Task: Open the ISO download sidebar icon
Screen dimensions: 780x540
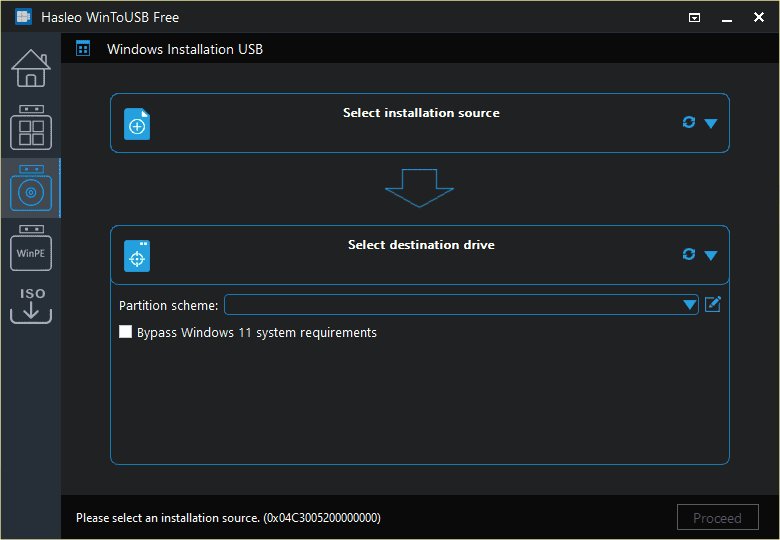Action: (30, 306)
